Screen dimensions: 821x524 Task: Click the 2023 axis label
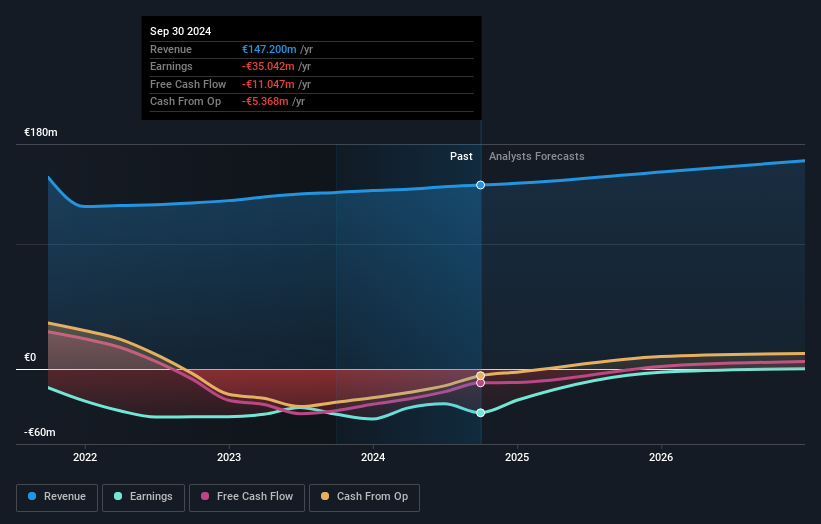(x=229, y=457)
